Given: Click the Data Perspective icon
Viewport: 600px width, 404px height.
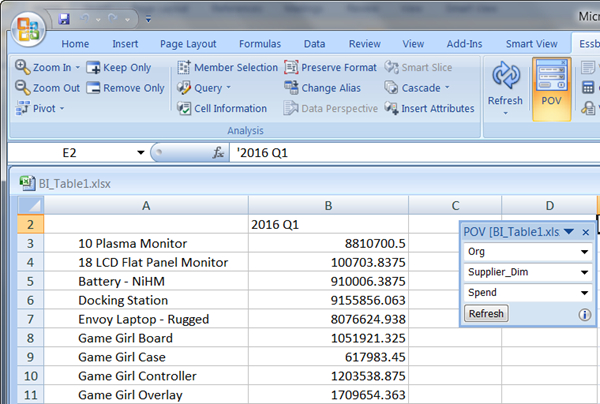Looking at the screenshot, I should [x=290, y=108].
